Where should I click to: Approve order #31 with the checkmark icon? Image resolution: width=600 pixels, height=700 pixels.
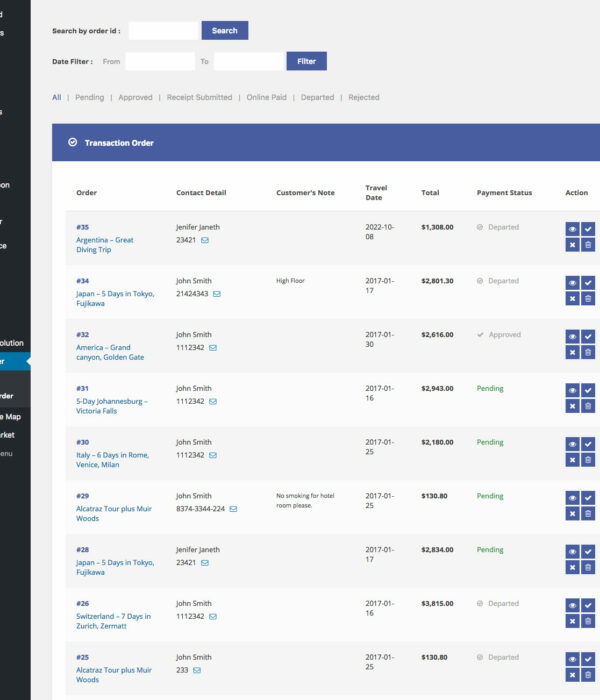pyautogui.click(x=588, y=390)
